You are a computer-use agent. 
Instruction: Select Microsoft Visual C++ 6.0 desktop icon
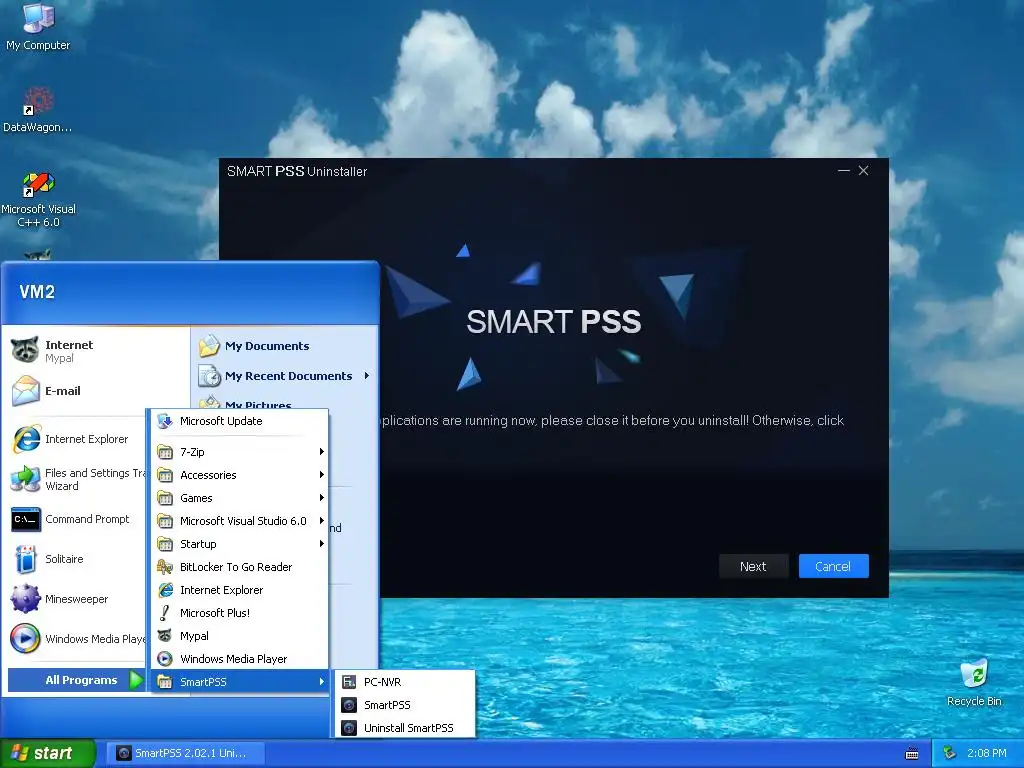pyautogui.click(x=38, y=200)
